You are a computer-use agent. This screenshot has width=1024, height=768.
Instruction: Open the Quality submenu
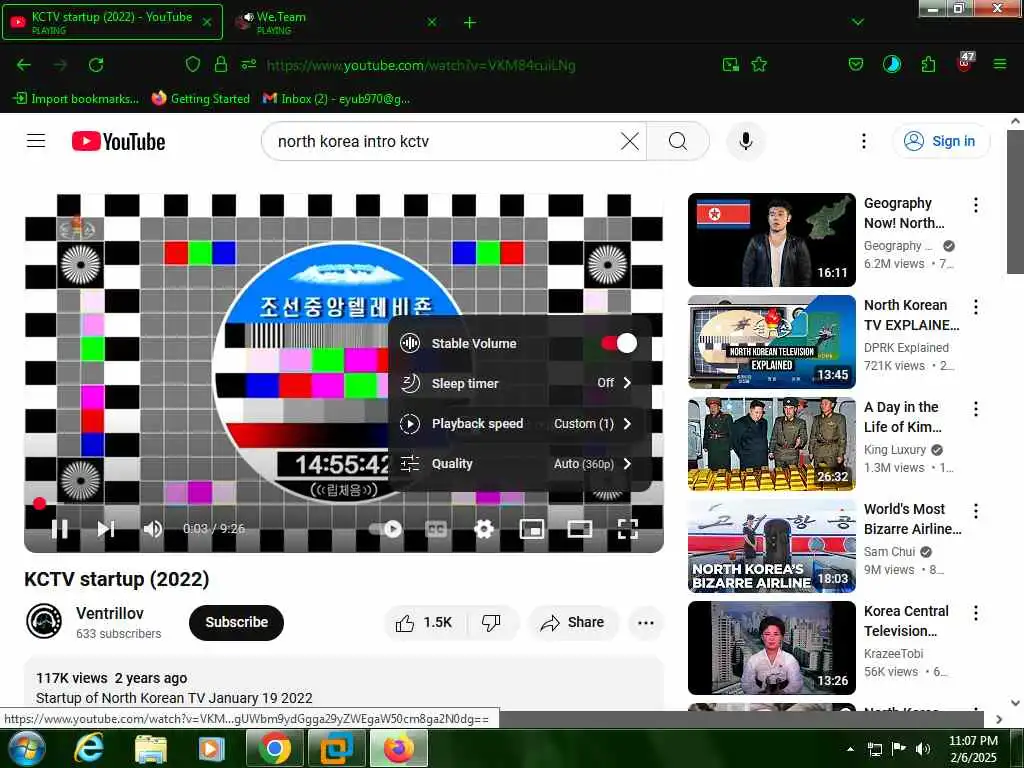click(519, 464)
